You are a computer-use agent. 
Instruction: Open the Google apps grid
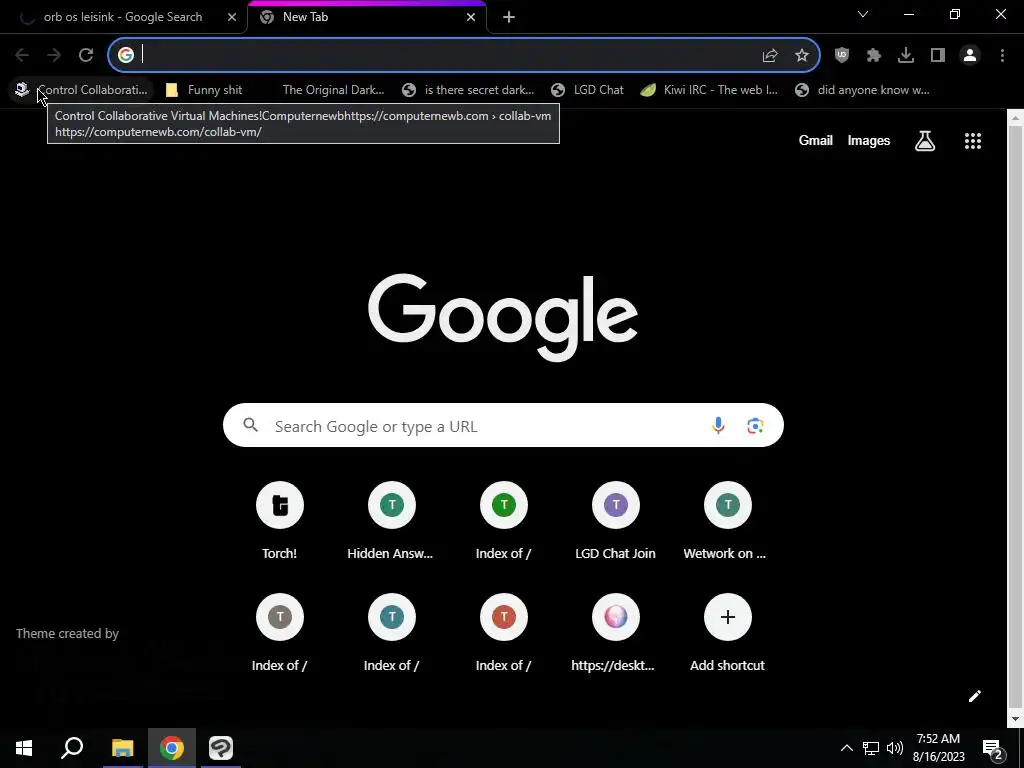(x=973, y=141)
